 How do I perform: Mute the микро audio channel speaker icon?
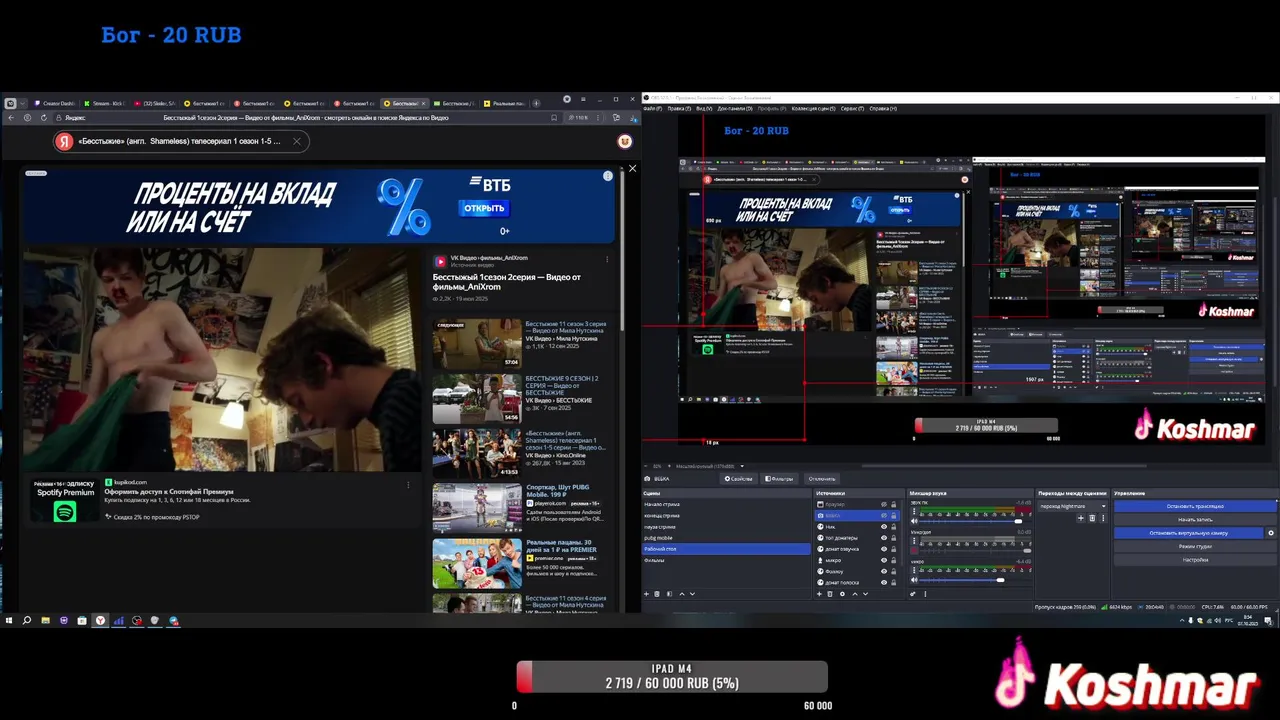[914, 580]
